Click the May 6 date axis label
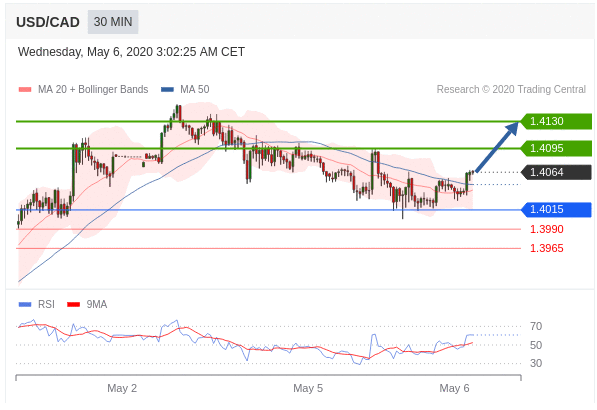The image size is (597, 410). 454,388
